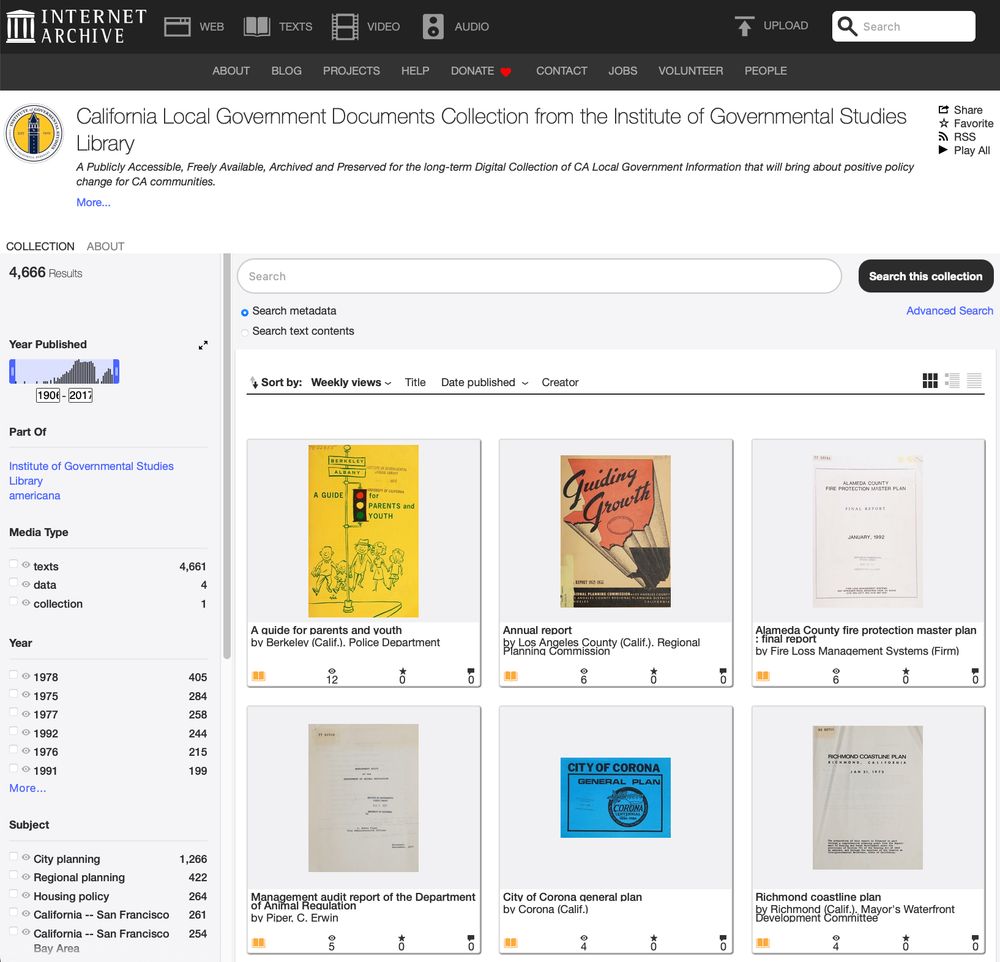
Task: Switch to tile grid view icon
Action: (930, 381)
